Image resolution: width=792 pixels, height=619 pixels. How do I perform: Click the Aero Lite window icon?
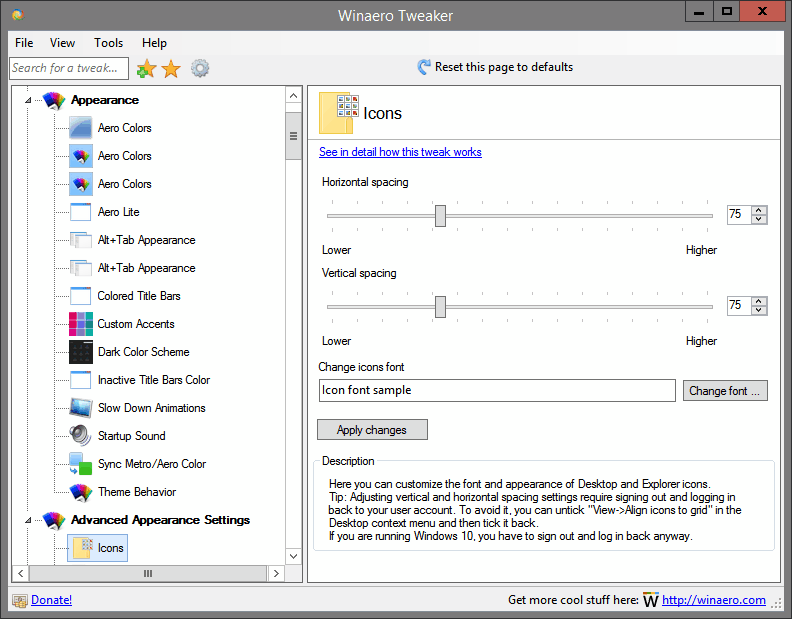[81, 212]
